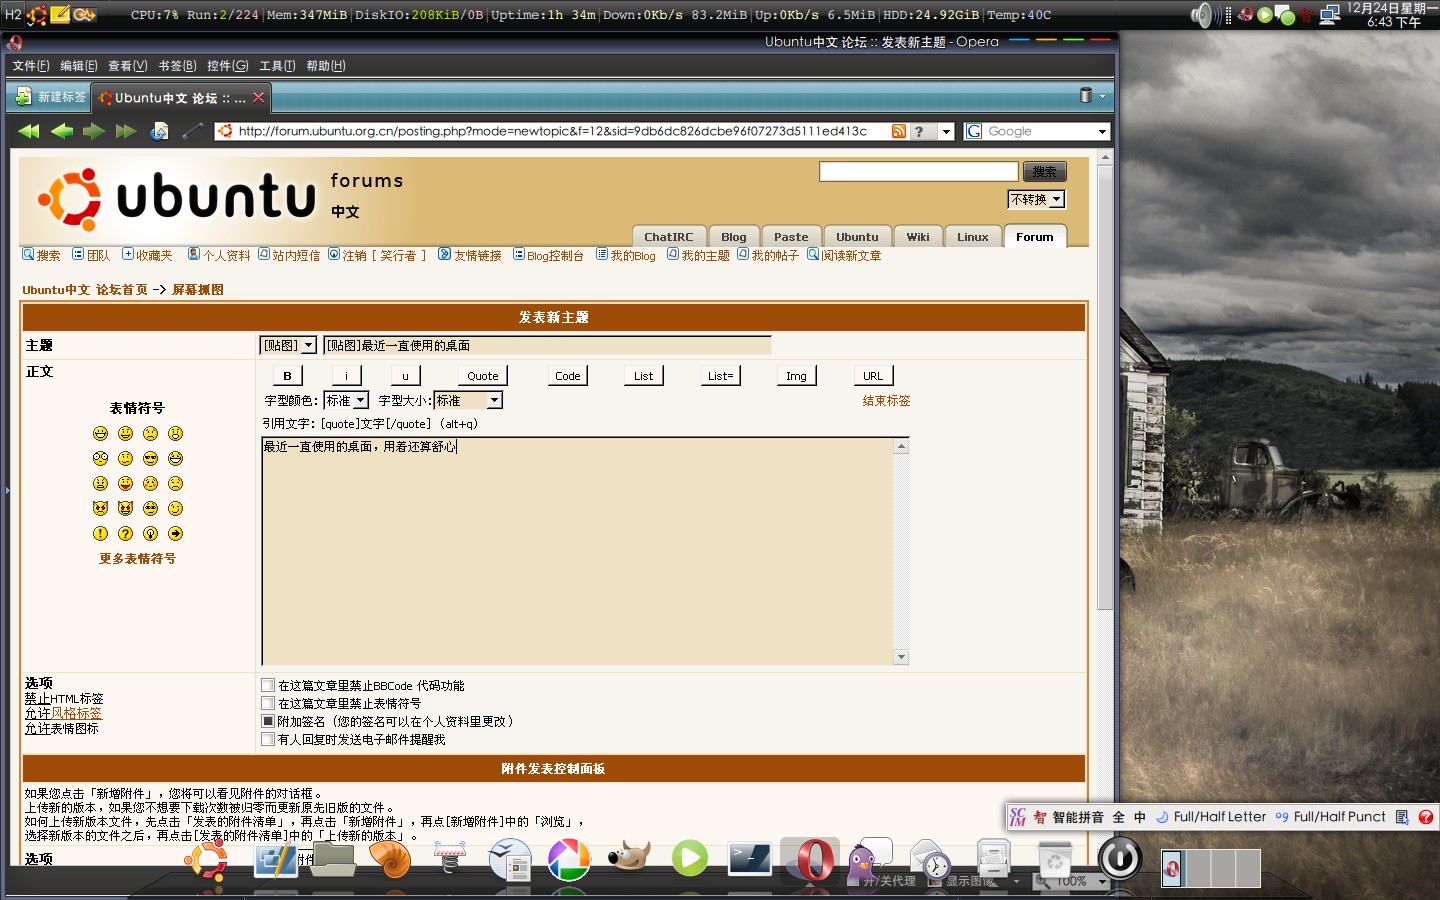
Task: Open the green media player dock icon
Action: [689, 858]
